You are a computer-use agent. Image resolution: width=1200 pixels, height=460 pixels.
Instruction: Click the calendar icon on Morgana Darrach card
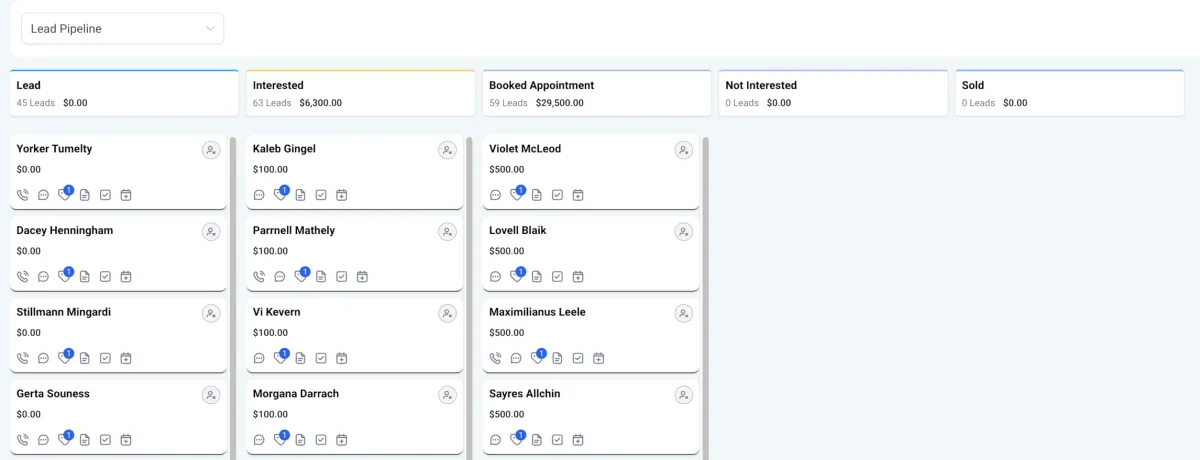coord(341,440)
